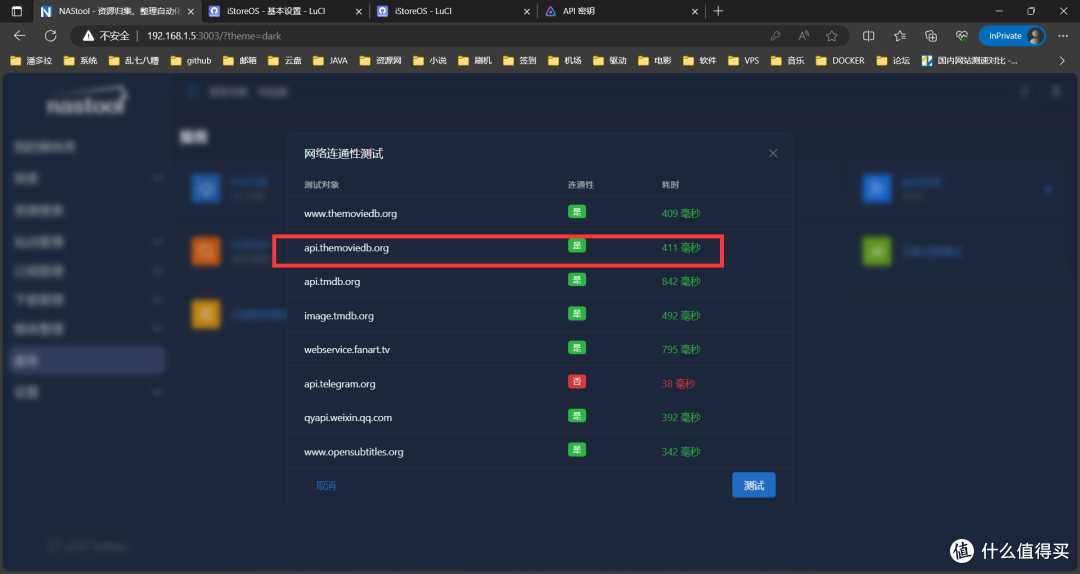Select the image.tmdb.org row text
The width and height of the screenshot is (1080, 574).
click(x=338, y=316)
